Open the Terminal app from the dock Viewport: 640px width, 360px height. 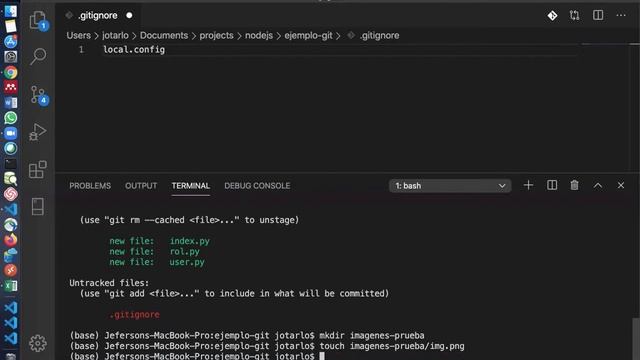tap(11, 164)
